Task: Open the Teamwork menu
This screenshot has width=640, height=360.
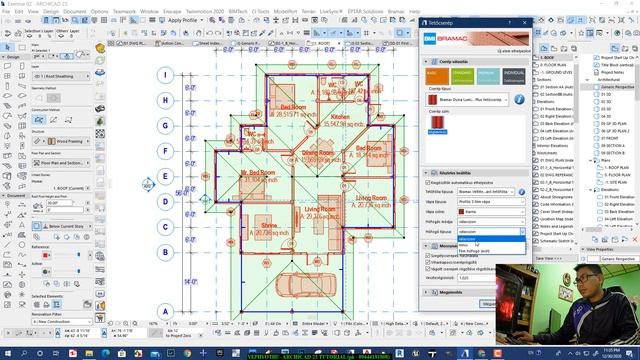Action: [124, 11]
